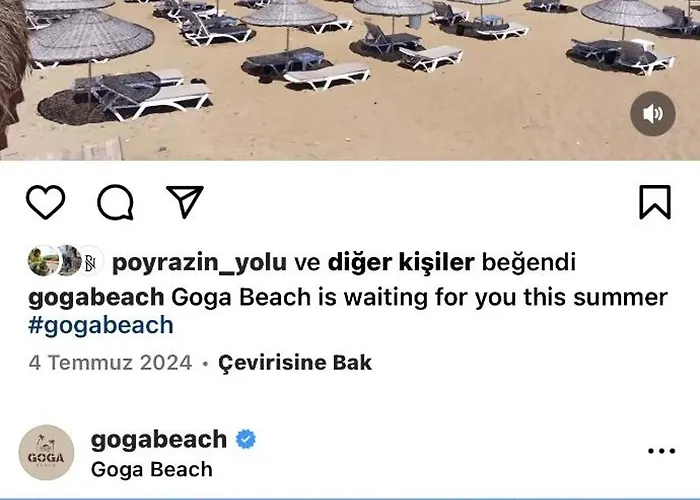Open the poyrazin_yolu user profile
This screenshot has width=700, height=500.
coord(199,262)
